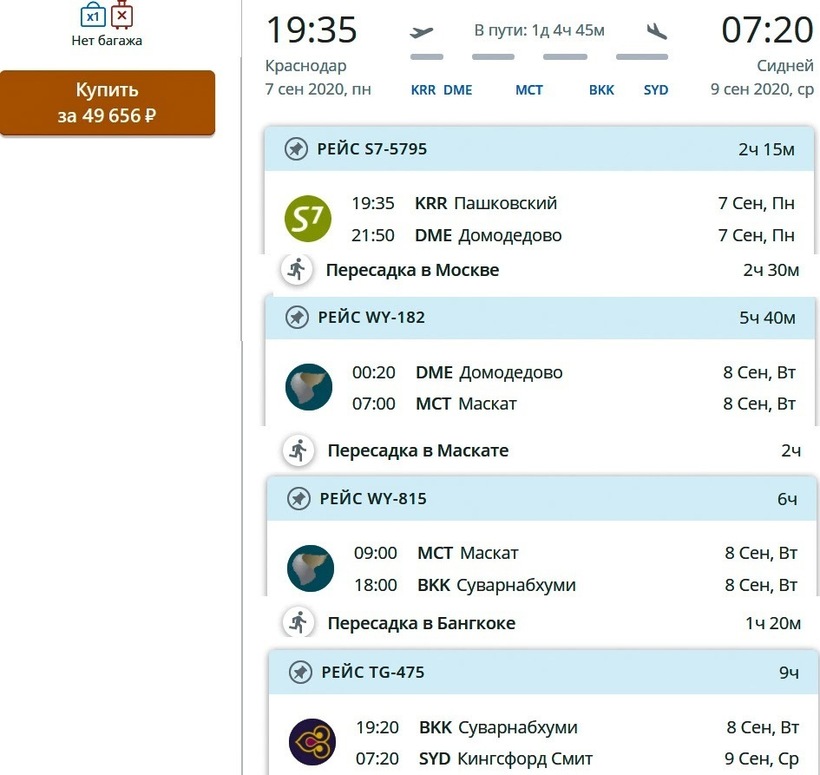Click the '2ч 15м' duration of flight S7-5795
820x775 pixels.
[x=766, y=150]
